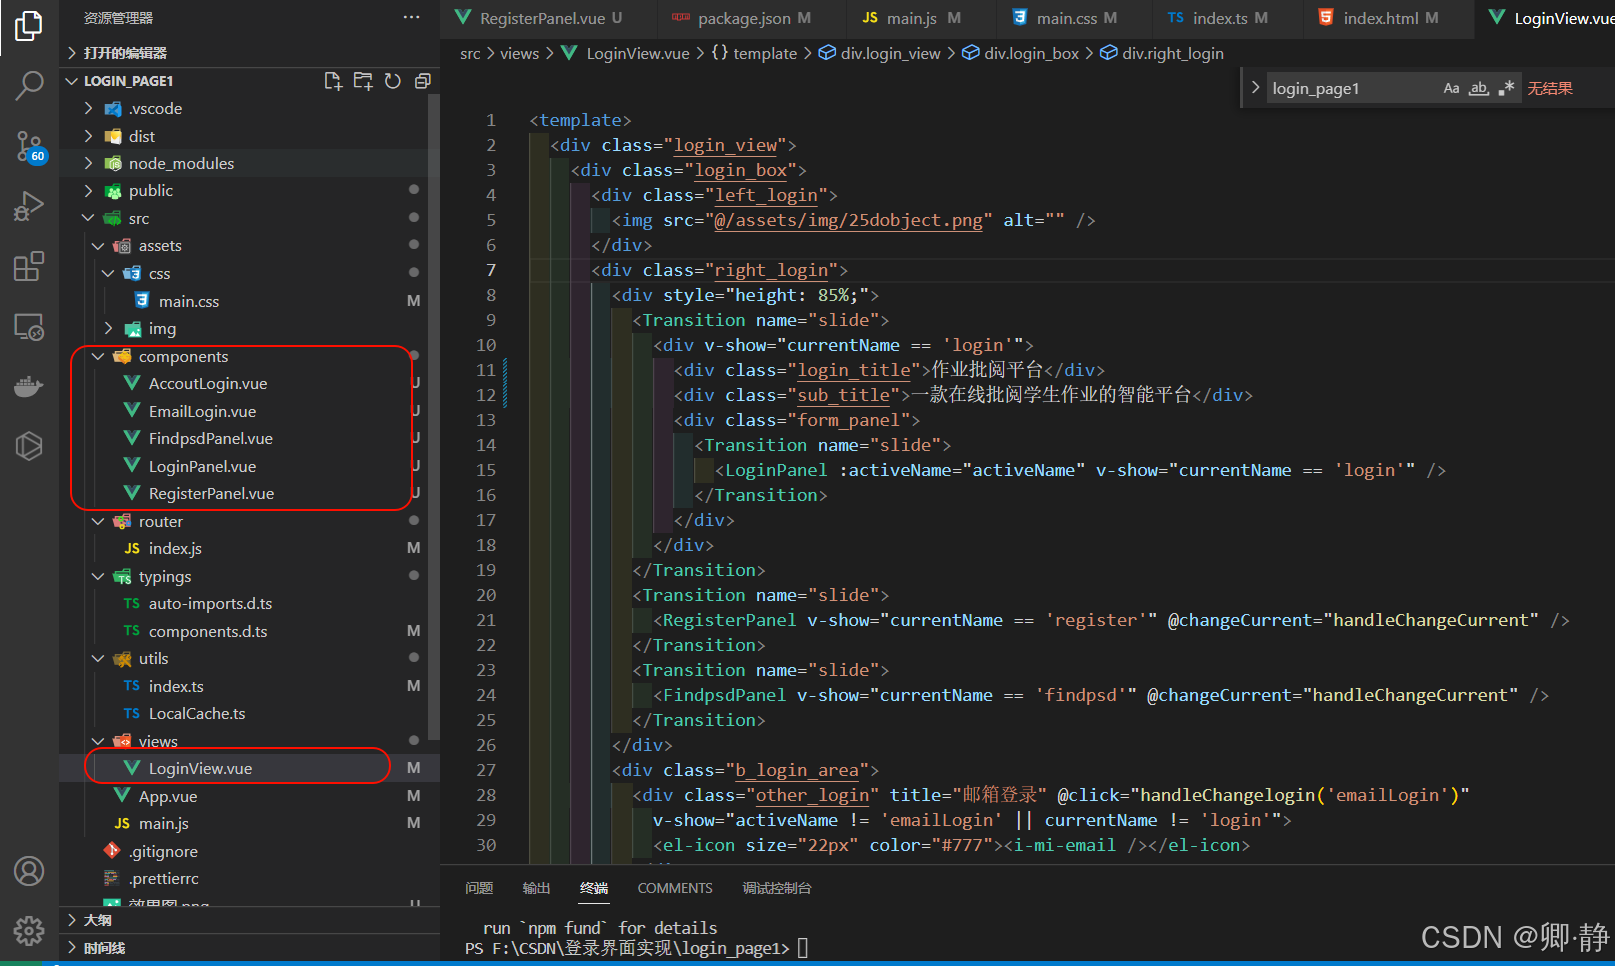The height and width of the screenshot is (966, 1615).
Task: Click the div.login_box breadcrumb segment
Action: click(1031, 53)
